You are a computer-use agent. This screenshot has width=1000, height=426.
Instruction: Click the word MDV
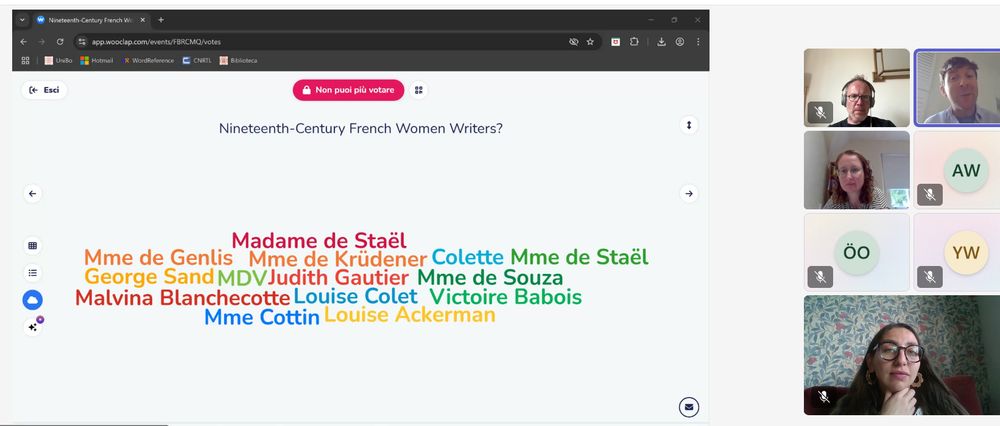(241, 279)
